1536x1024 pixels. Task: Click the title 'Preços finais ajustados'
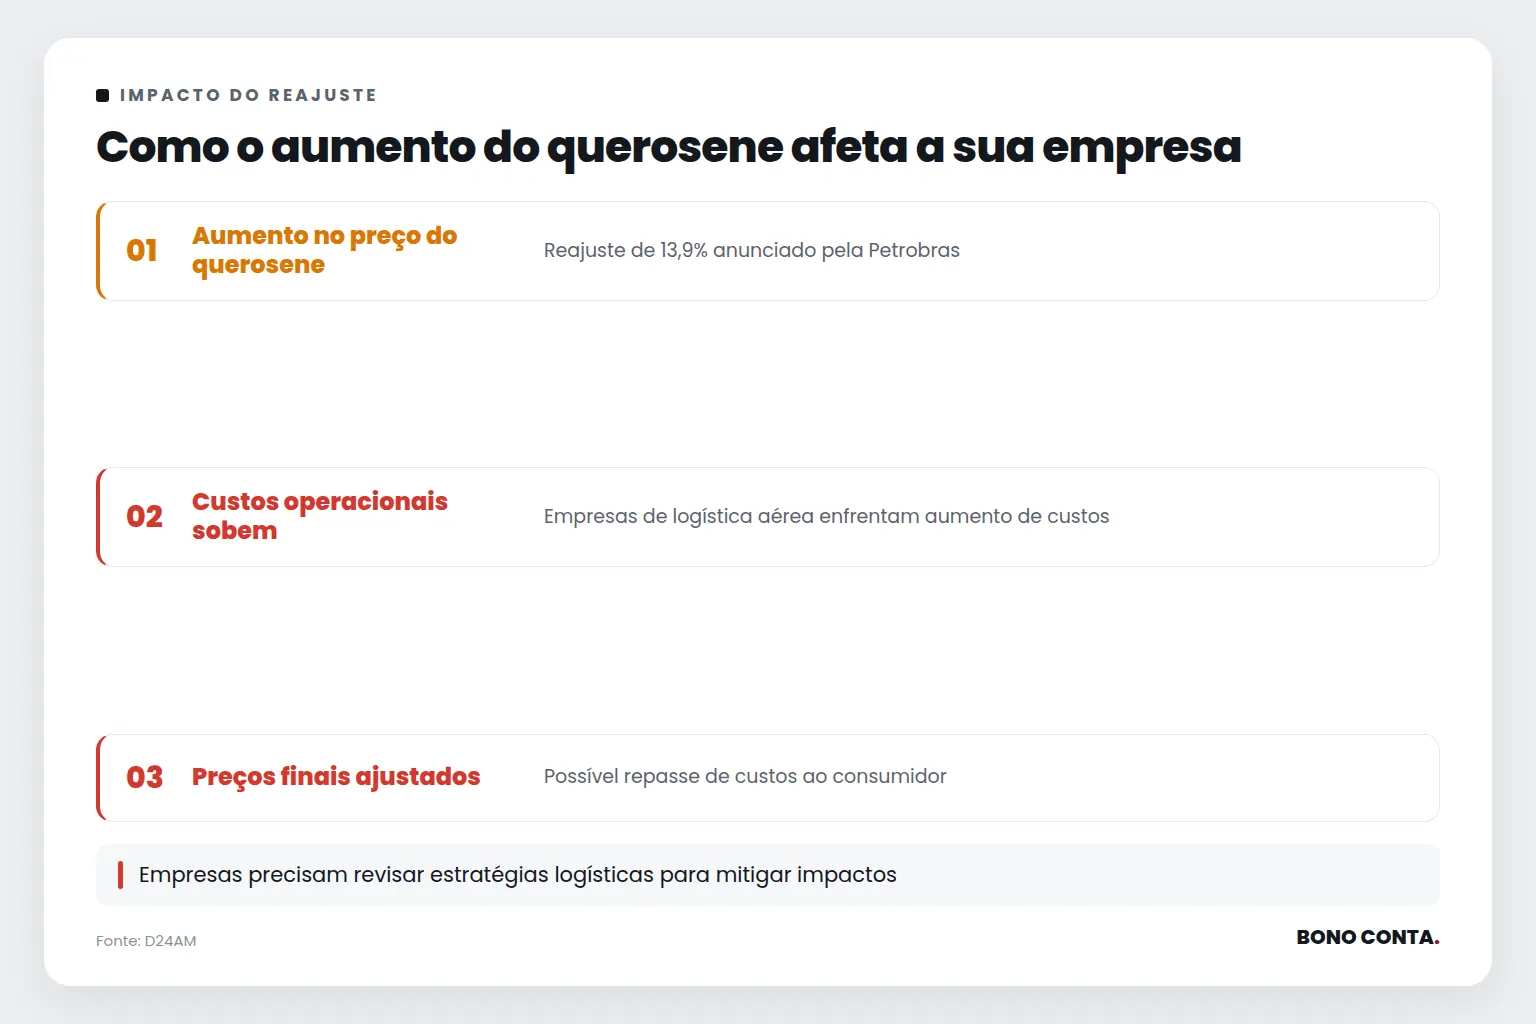pos(336,777)
